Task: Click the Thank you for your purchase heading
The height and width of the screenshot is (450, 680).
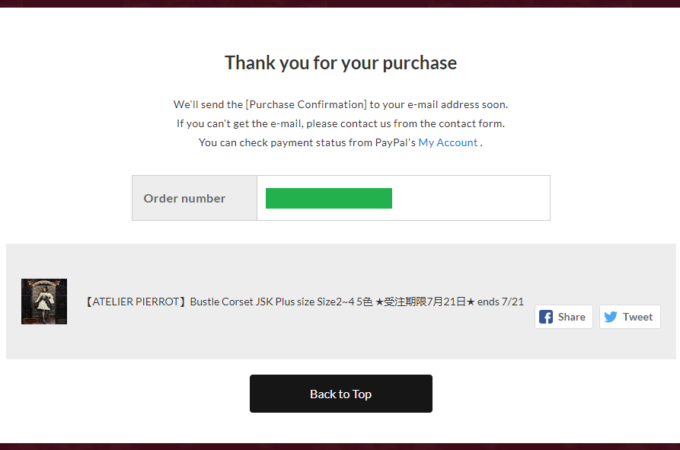Action: (340, 63)
